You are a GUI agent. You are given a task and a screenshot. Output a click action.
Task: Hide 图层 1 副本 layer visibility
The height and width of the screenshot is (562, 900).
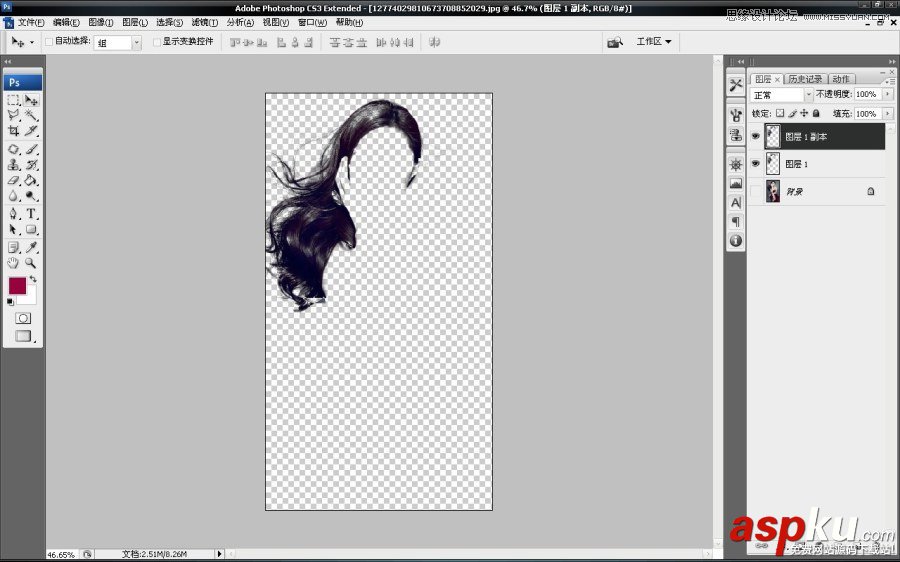pyautogui.click(x=756, y=136)
